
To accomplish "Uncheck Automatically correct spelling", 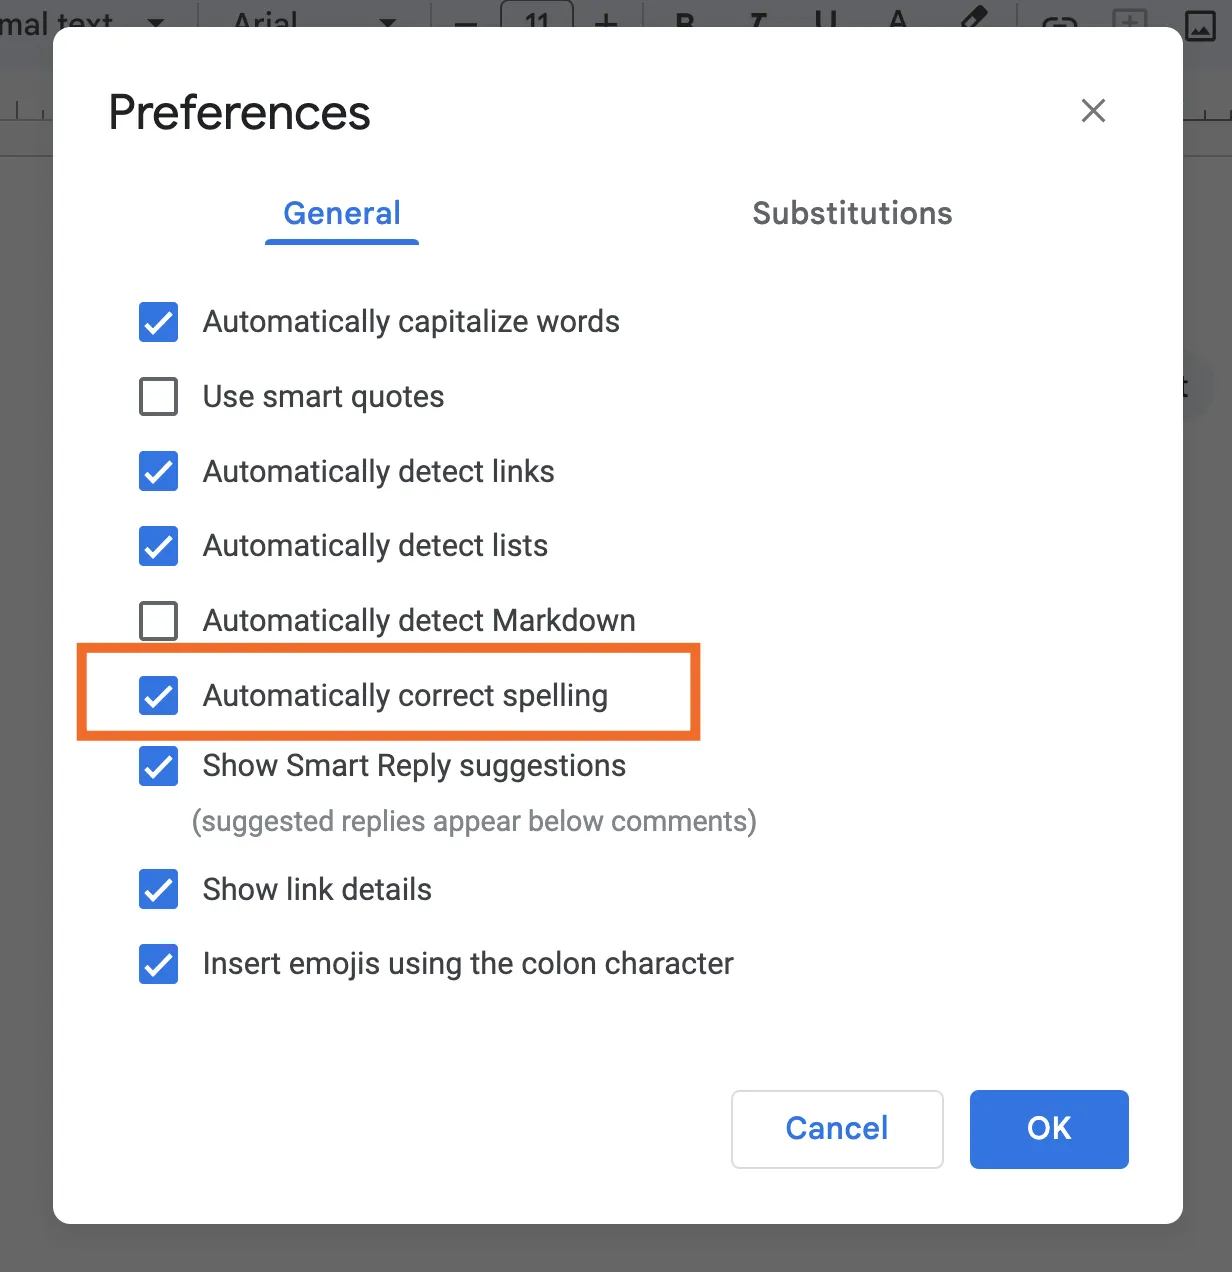I will 159,696.
